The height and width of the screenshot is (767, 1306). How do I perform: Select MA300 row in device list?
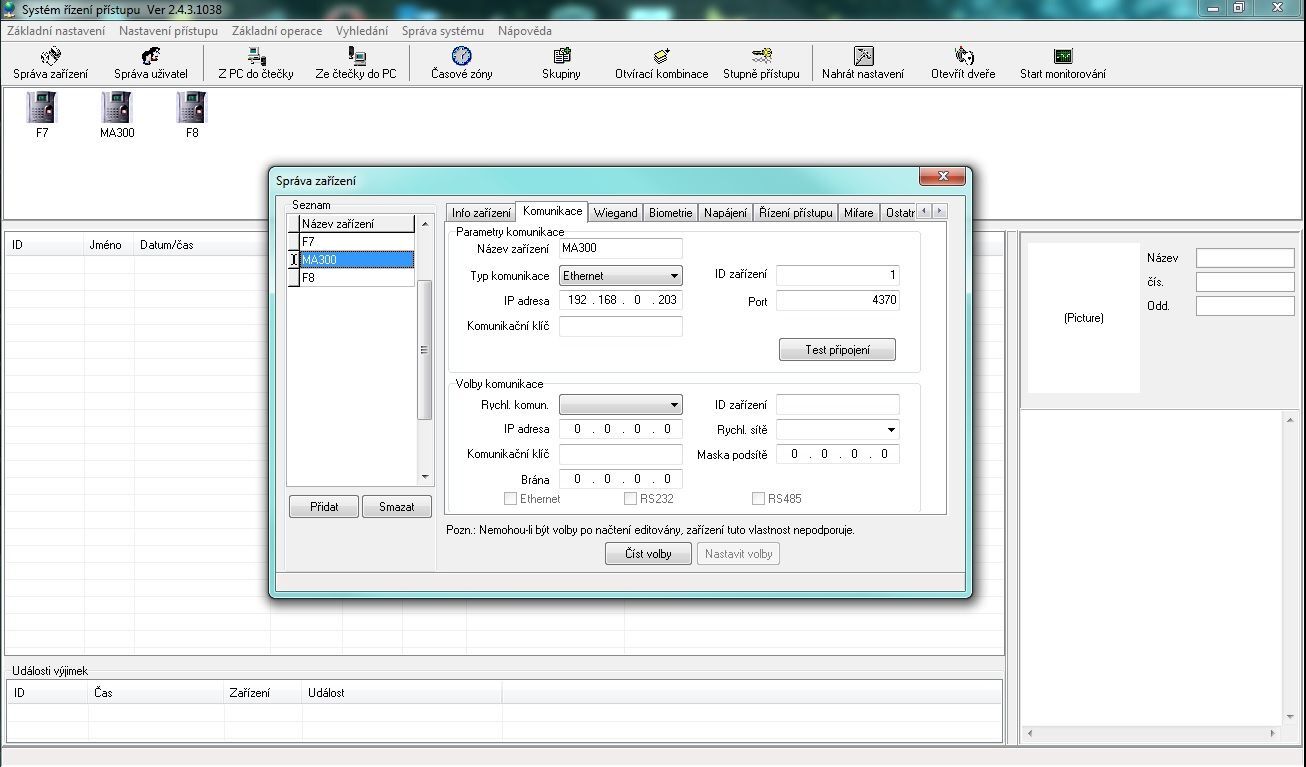(x=357, y=260)
